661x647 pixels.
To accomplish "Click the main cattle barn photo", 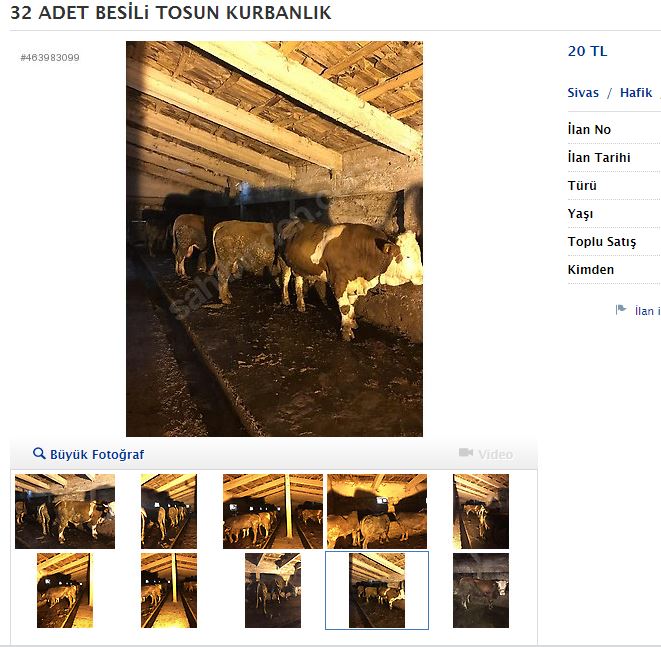I will pyautogui.click(x=274, y=239).
